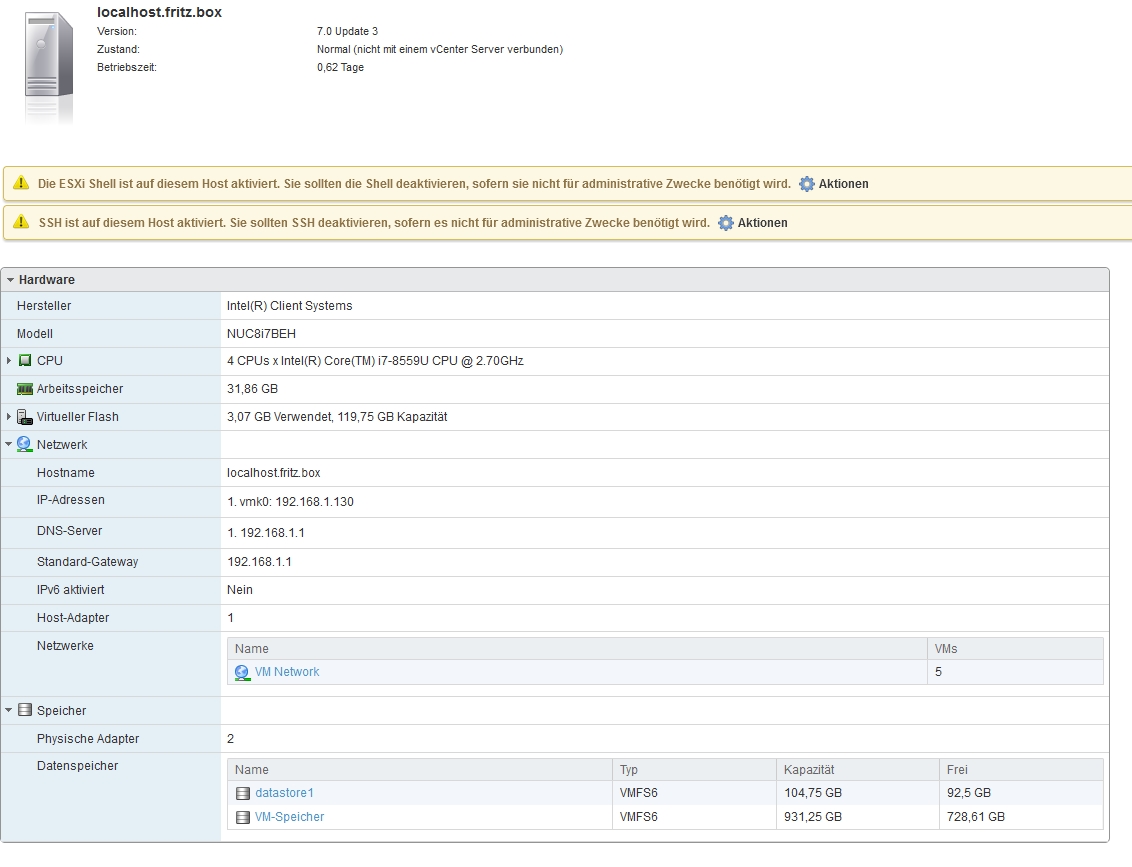Click the Speicher storage icon

coord(25,711)
